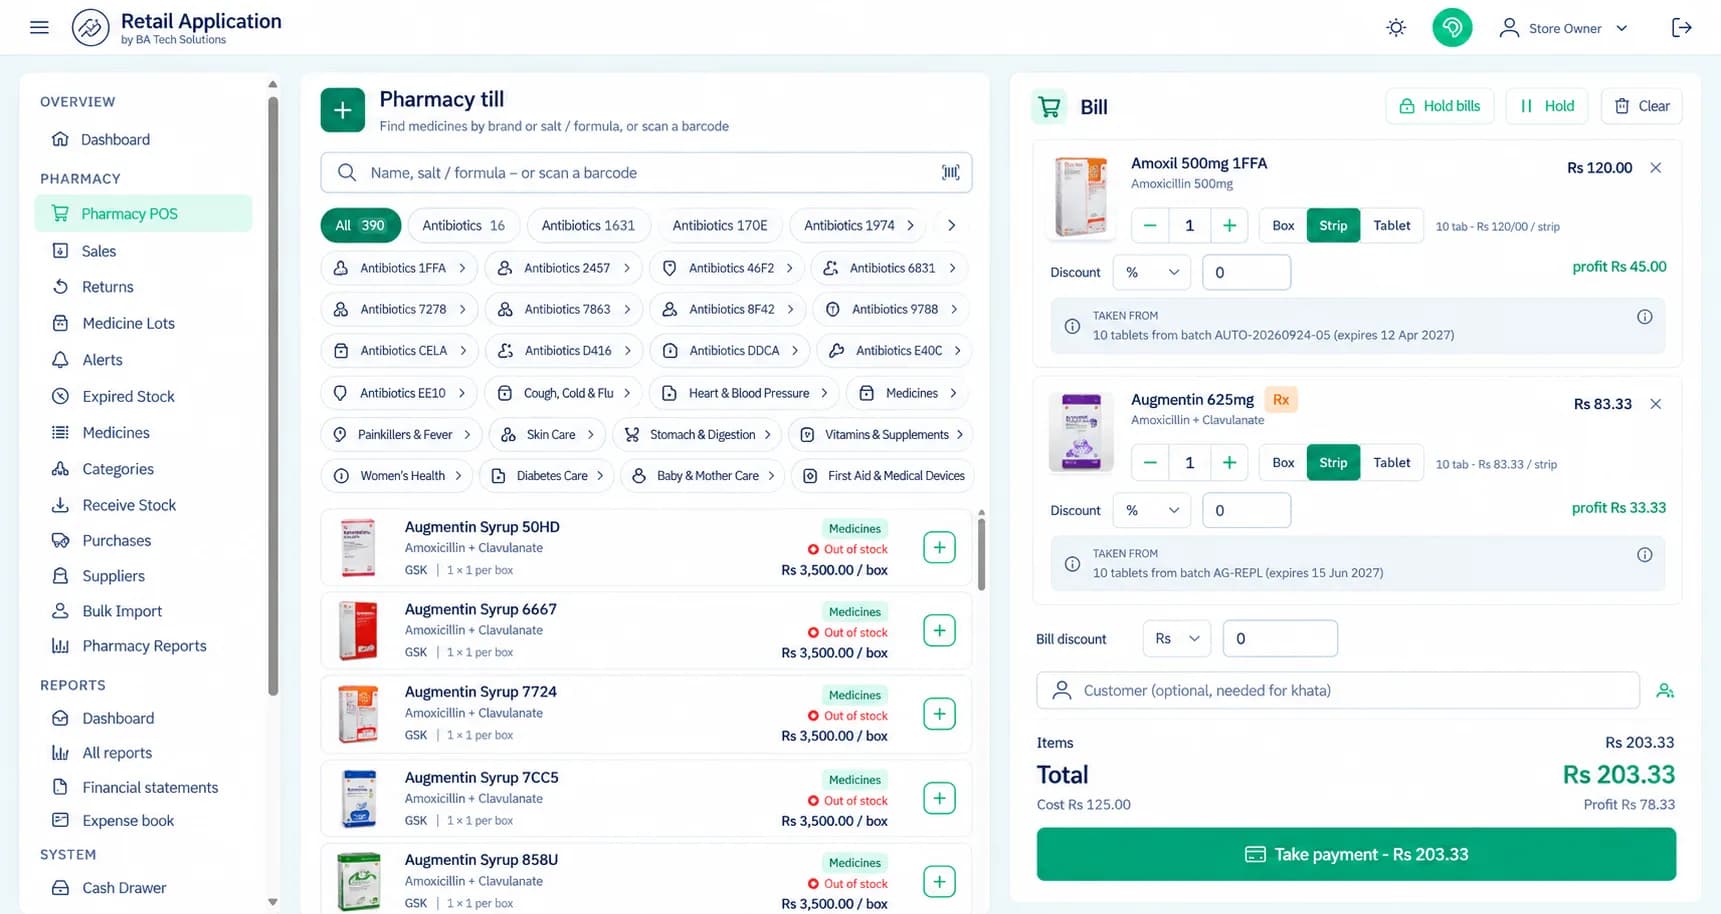Viewport: 1721px width, 914px height.
Task: Open the hamburger menu
Action: click(39, 27)
